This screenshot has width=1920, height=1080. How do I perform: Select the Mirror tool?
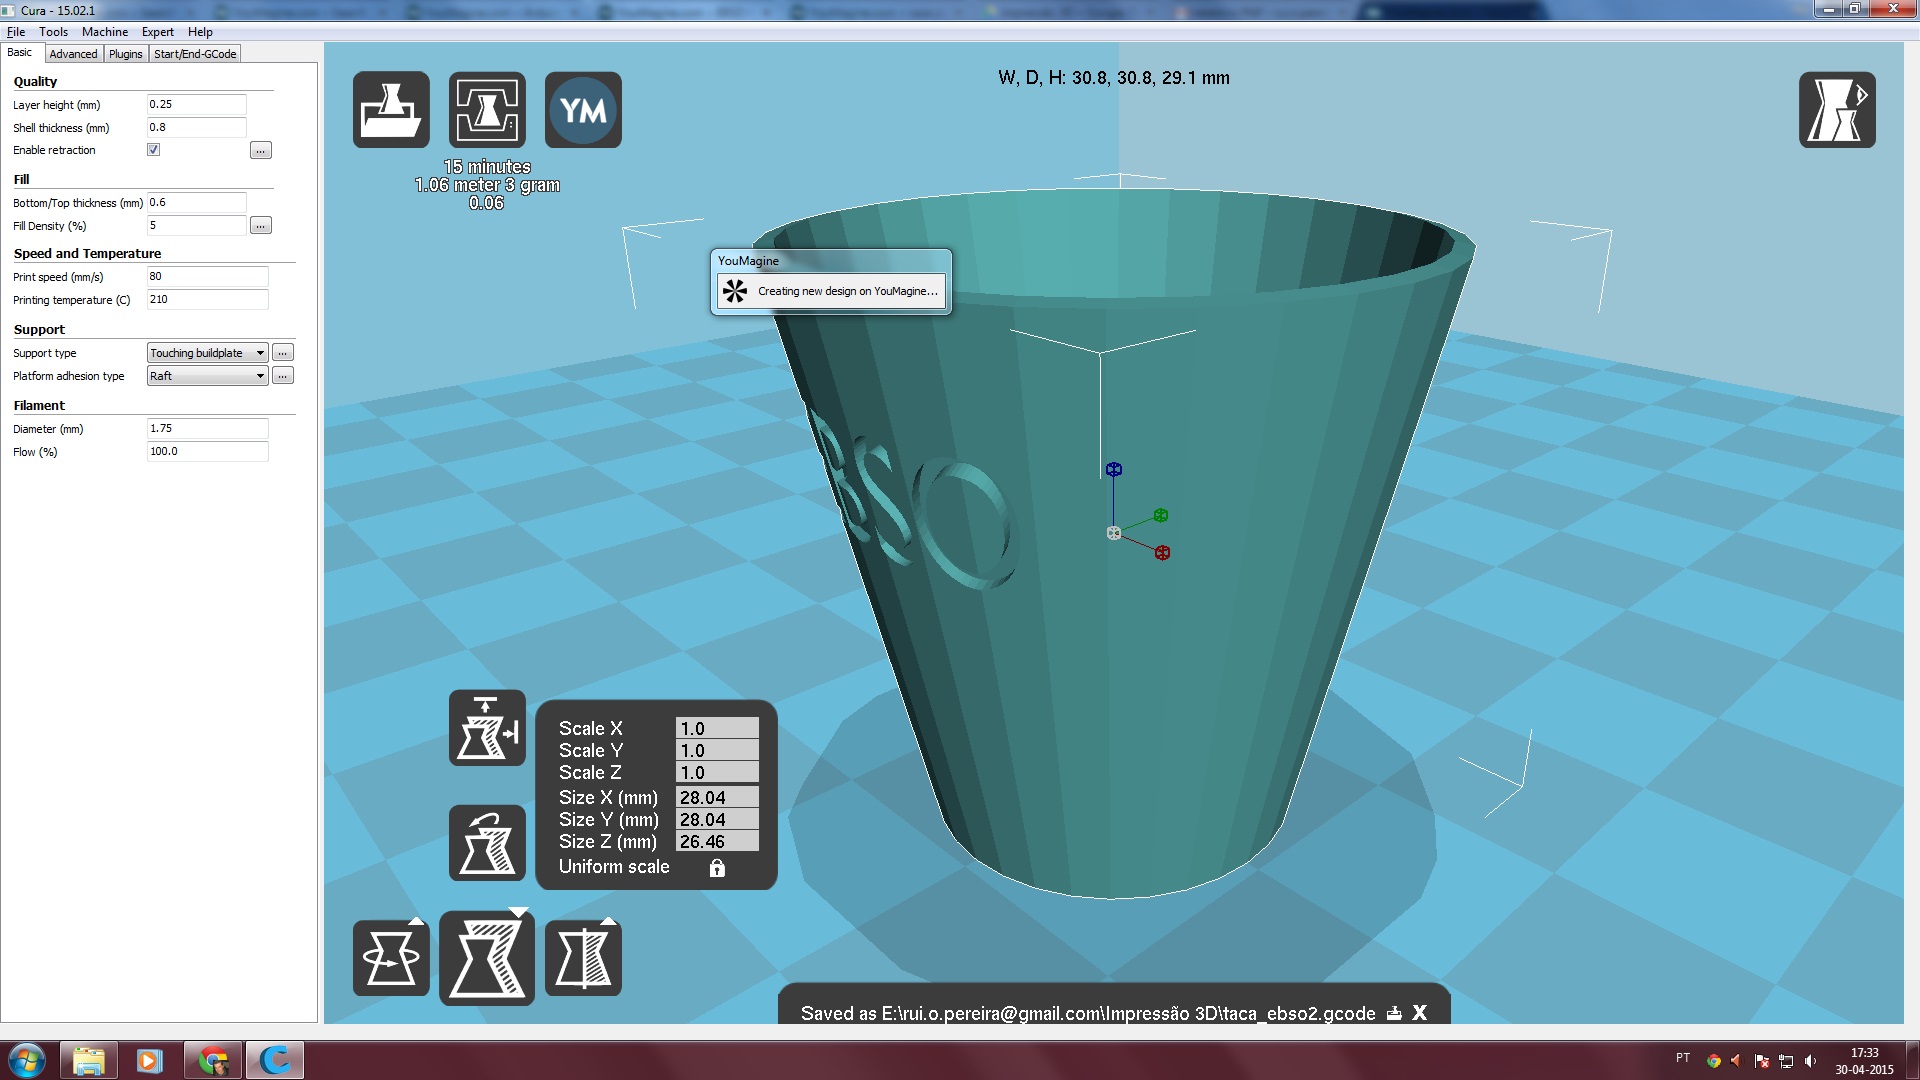583,958
